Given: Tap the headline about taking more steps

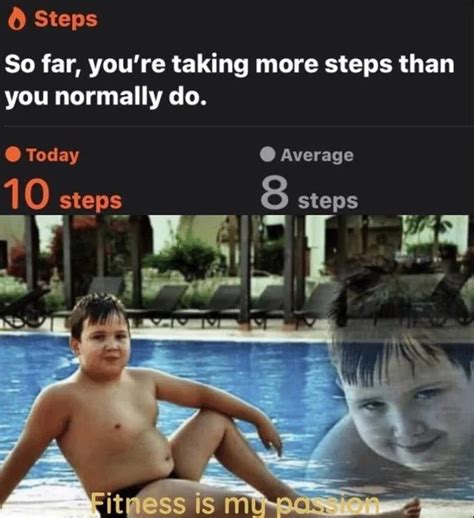Looking at the screenshot, I should coord(229,80).
